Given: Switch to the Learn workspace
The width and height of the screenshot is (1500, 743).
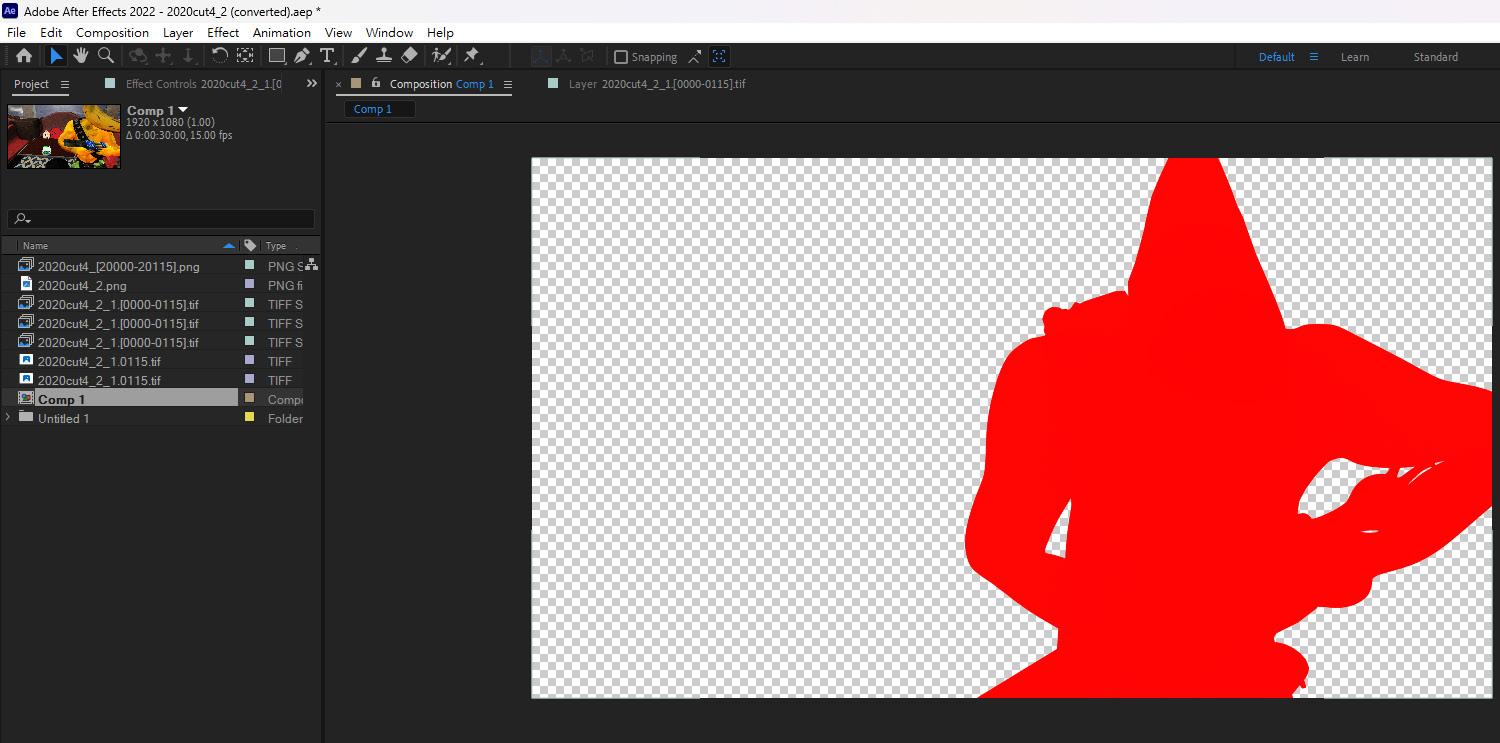Looking at the screenshot, I should tap(1355, 57).
